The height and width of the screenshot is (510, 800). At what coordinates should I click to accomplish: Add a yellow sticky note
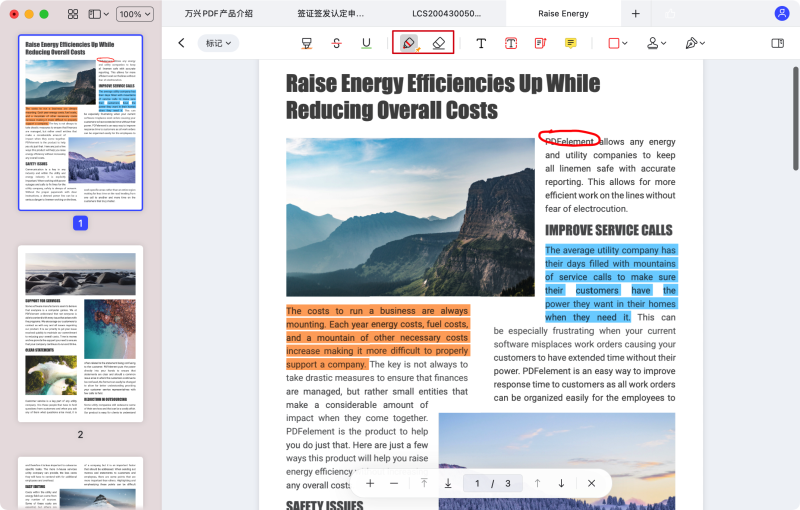coord(570,43)
